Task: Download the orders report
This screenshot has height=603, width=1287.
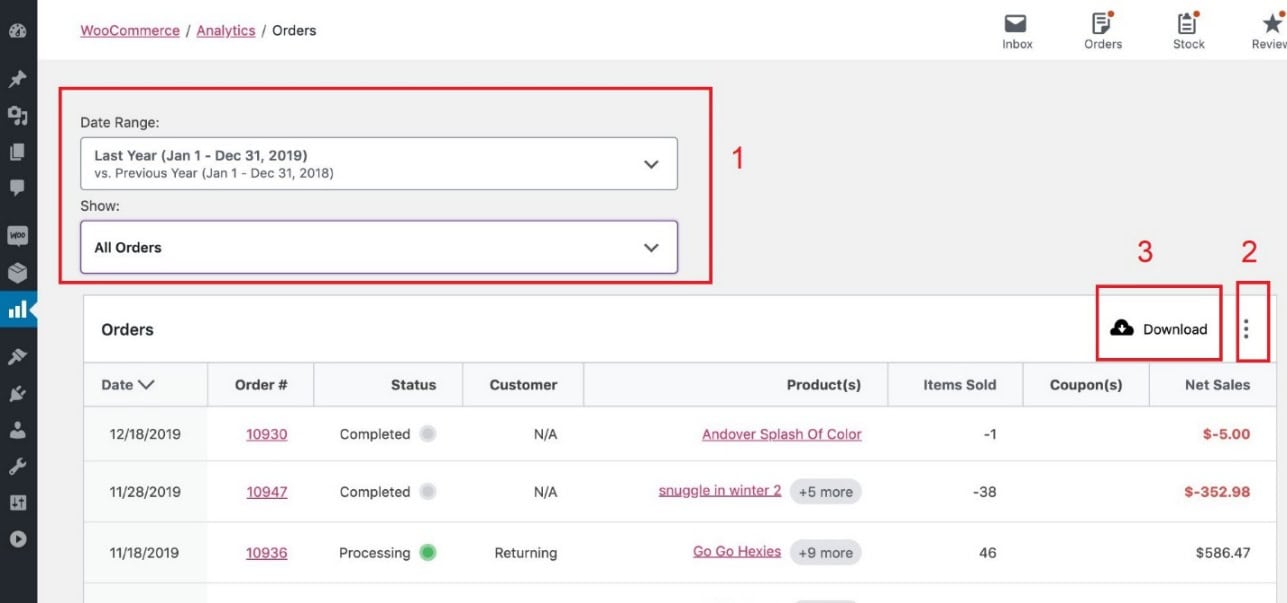Action: click(1158, 328)
